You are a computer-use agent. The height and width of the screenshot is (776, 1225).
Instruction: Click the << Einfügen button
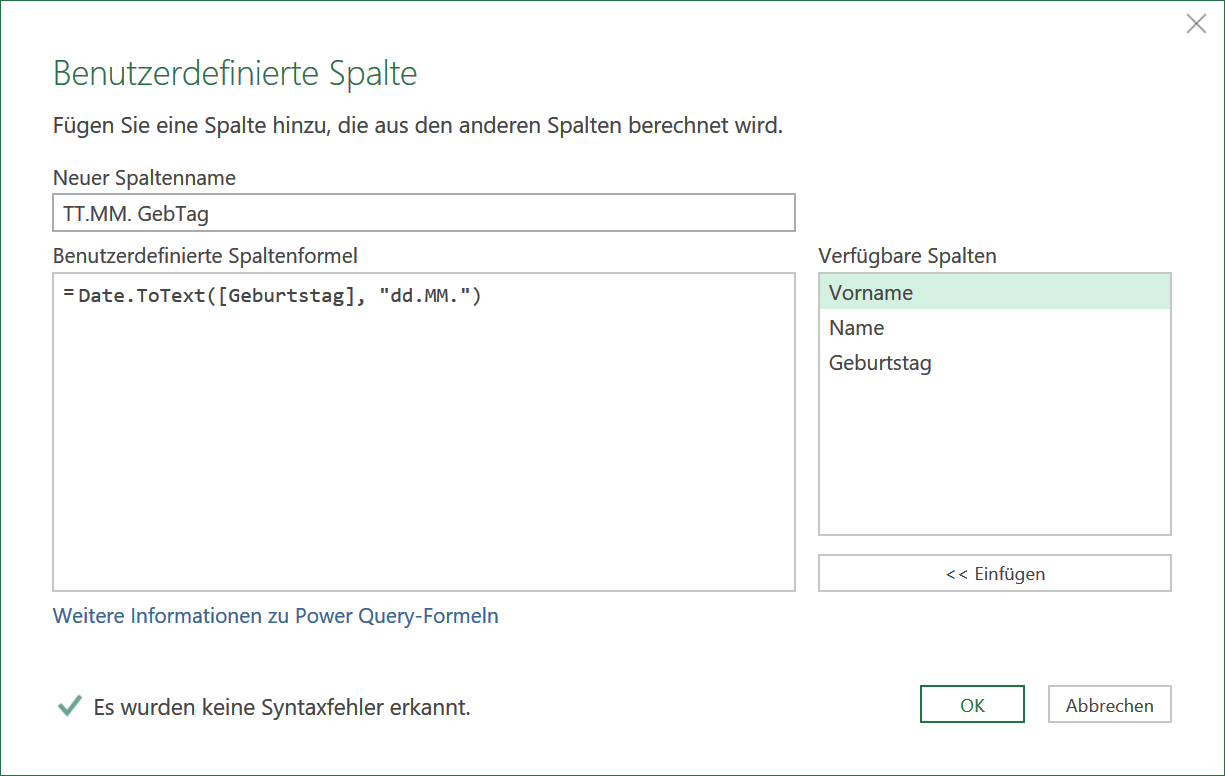tap(994, 574)
